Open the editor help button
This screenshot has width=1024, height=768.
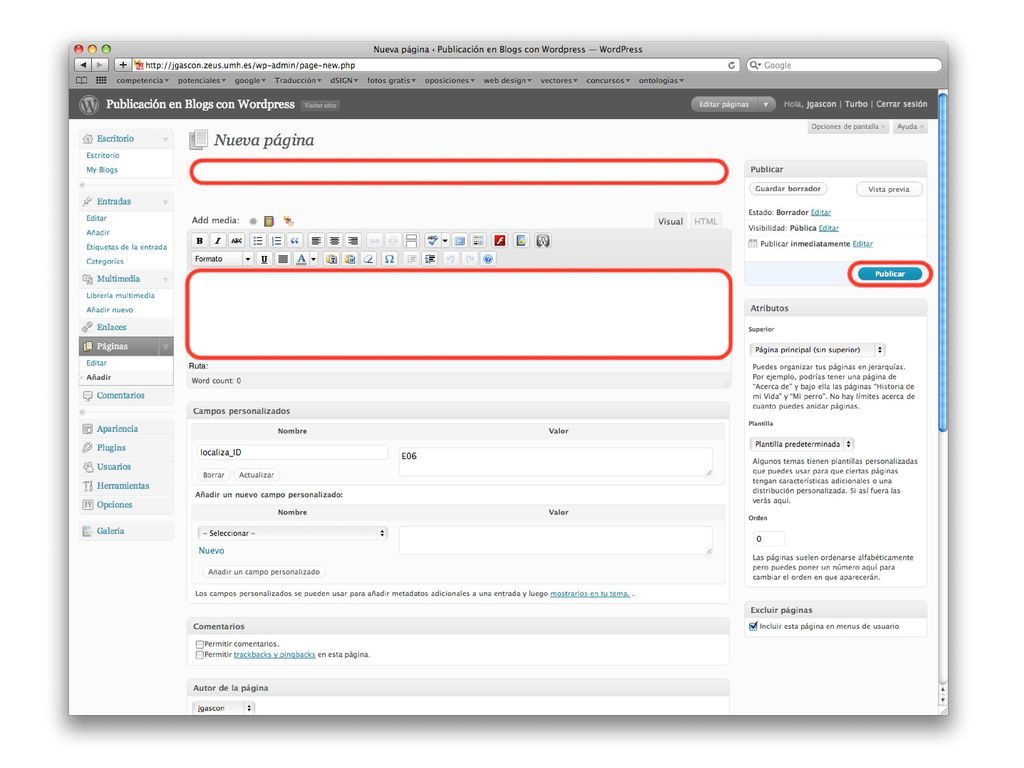[488, 259]
